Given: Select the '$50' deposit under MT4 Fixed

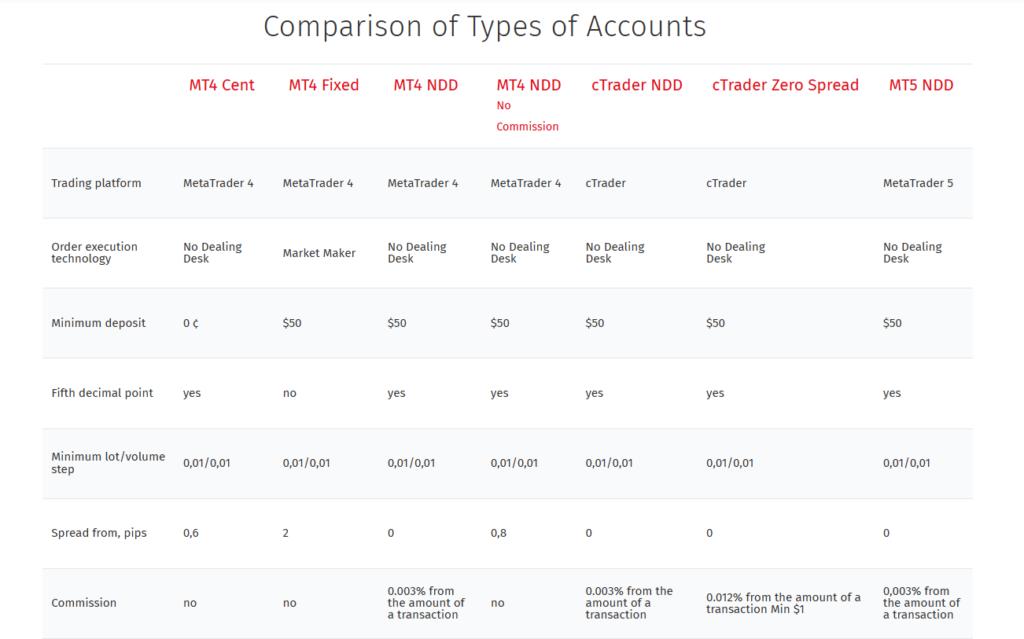Looking at the screenshot, I should point(292,323).
